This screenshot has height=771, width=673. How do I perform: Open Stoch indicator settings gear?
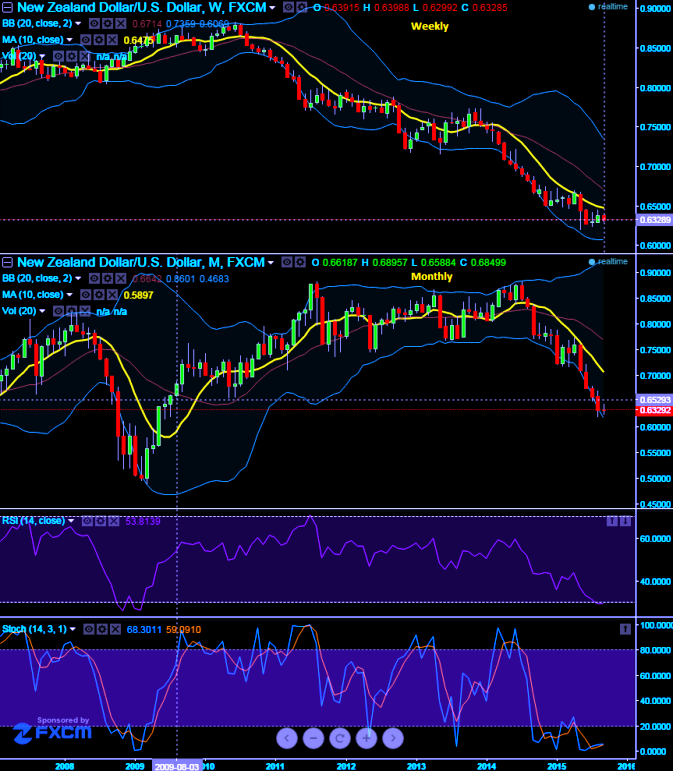click(102, 629)
